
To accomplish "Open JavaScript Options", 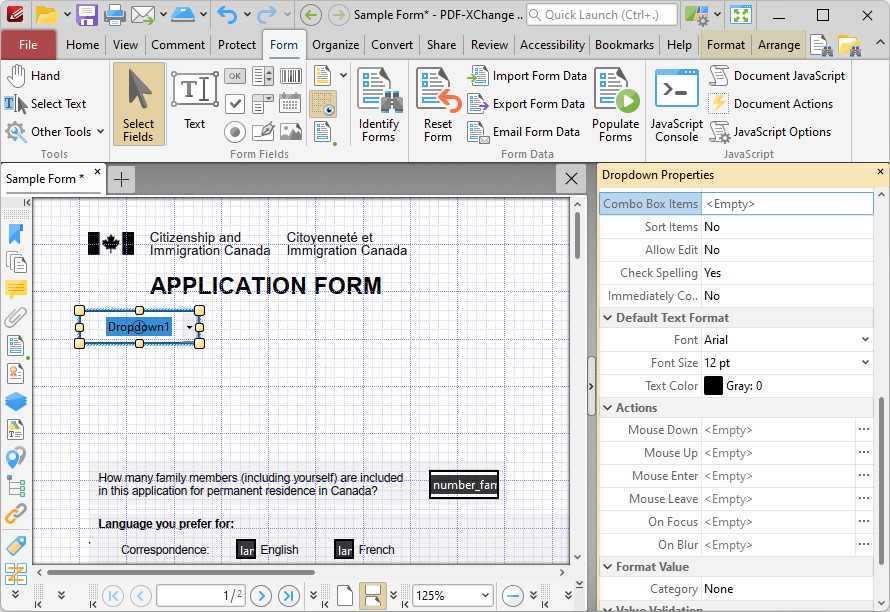I will pos(770,132).
